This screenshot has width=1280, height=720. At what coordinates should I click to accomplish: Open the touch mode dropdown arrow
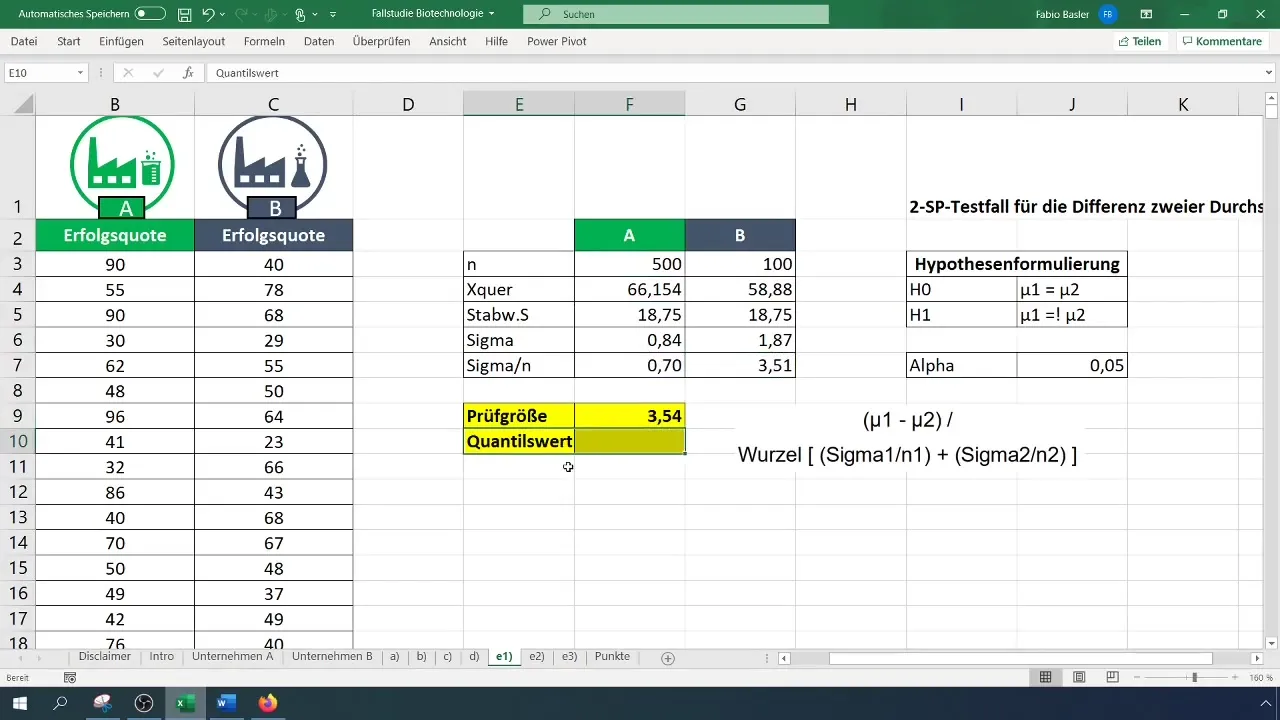pyautogui.click(x=316, y=14)
